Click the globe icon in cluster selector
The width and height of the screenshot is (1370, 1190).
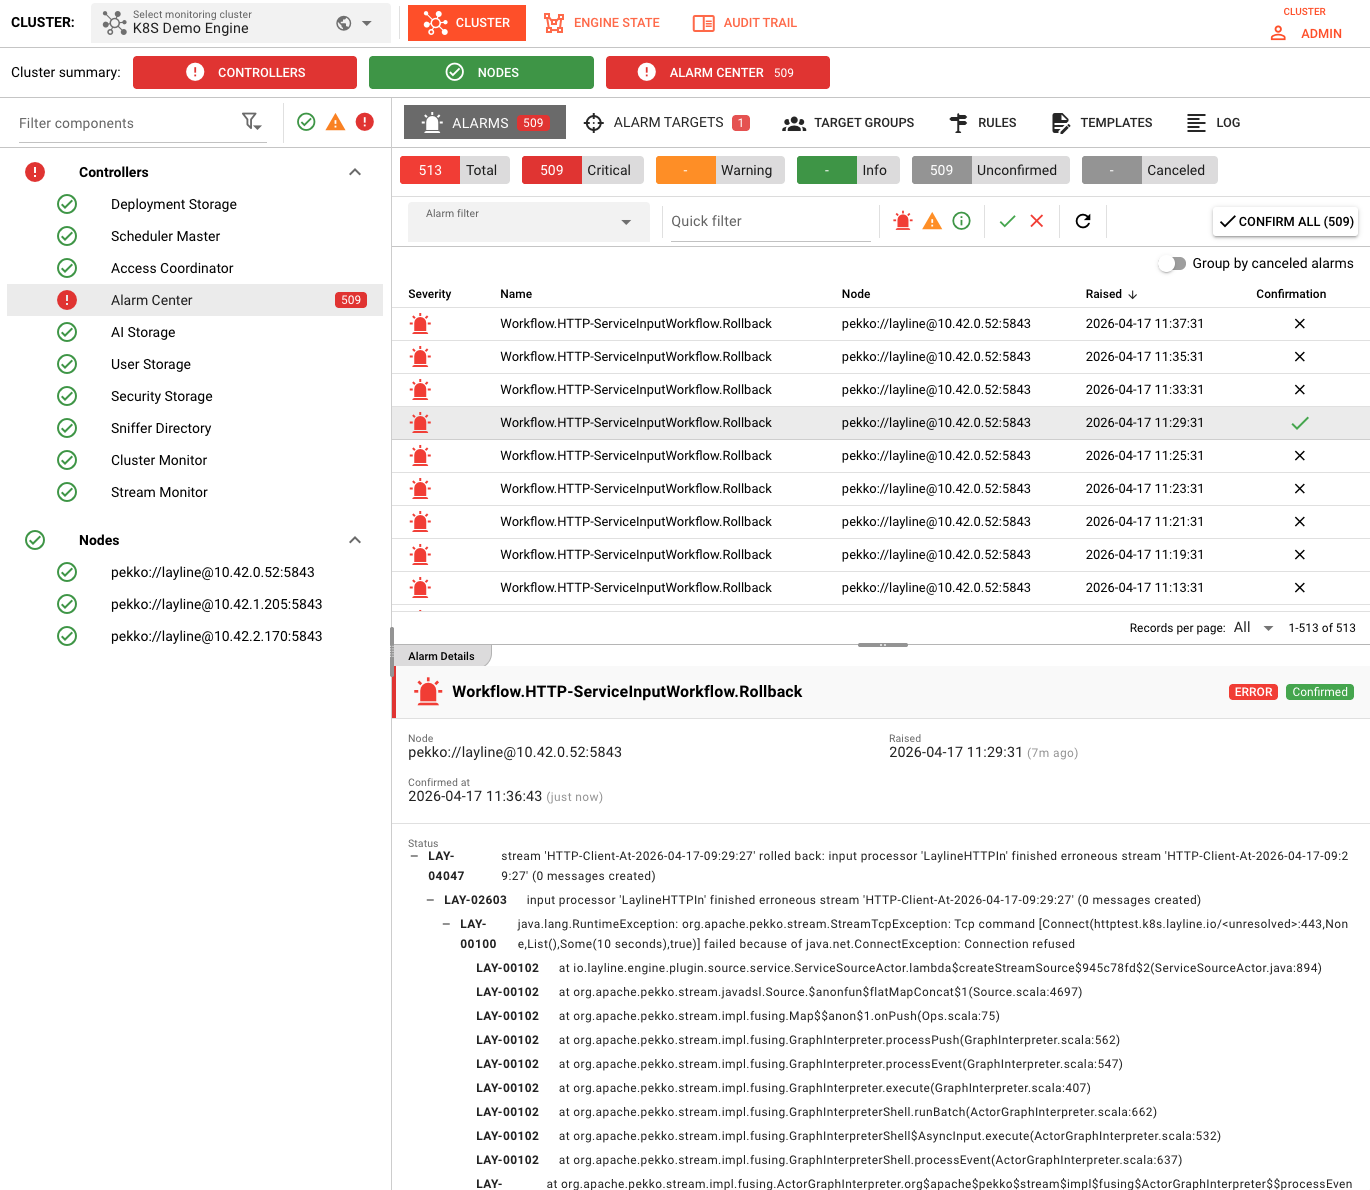tap(343, 23)
